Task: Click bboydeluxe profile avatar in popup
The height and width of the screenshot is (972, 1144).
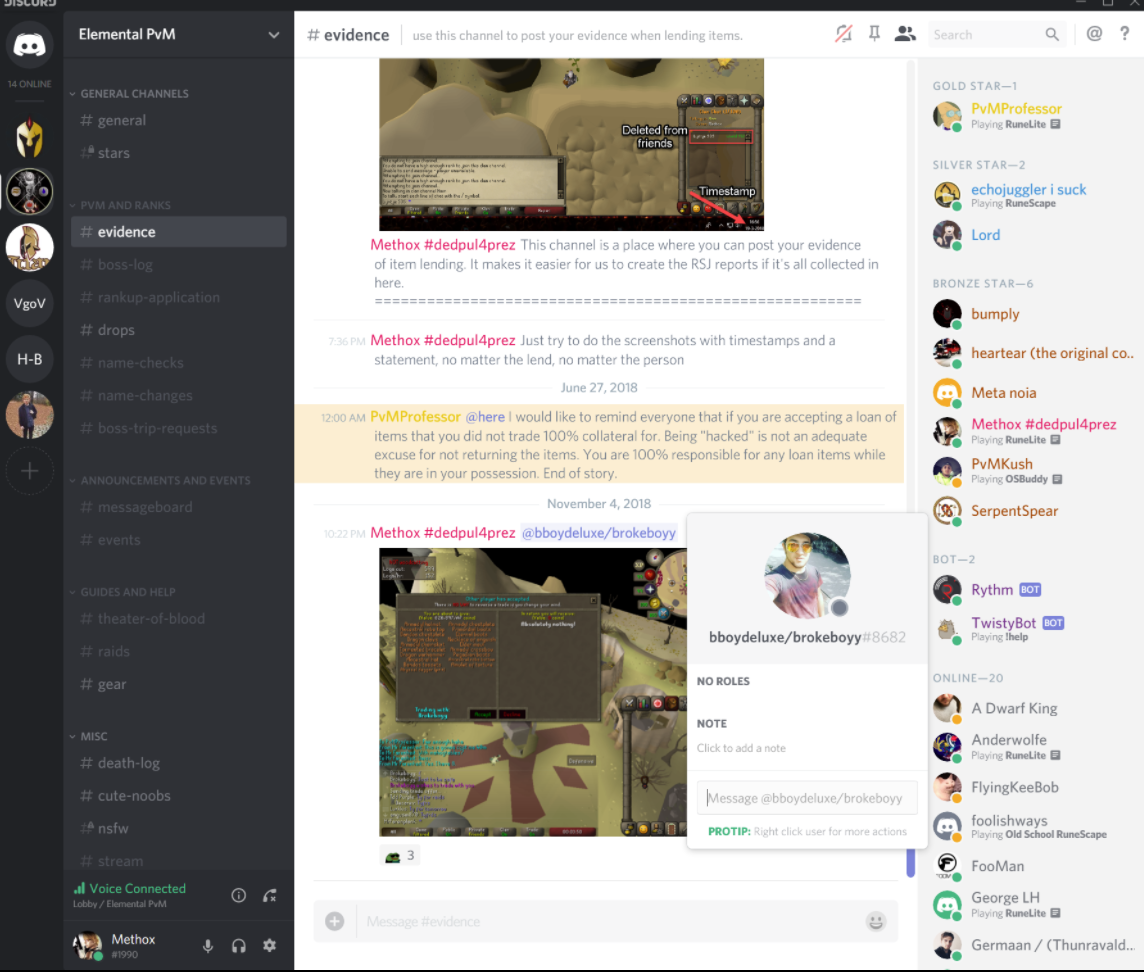Action: (x=807, y=576)
